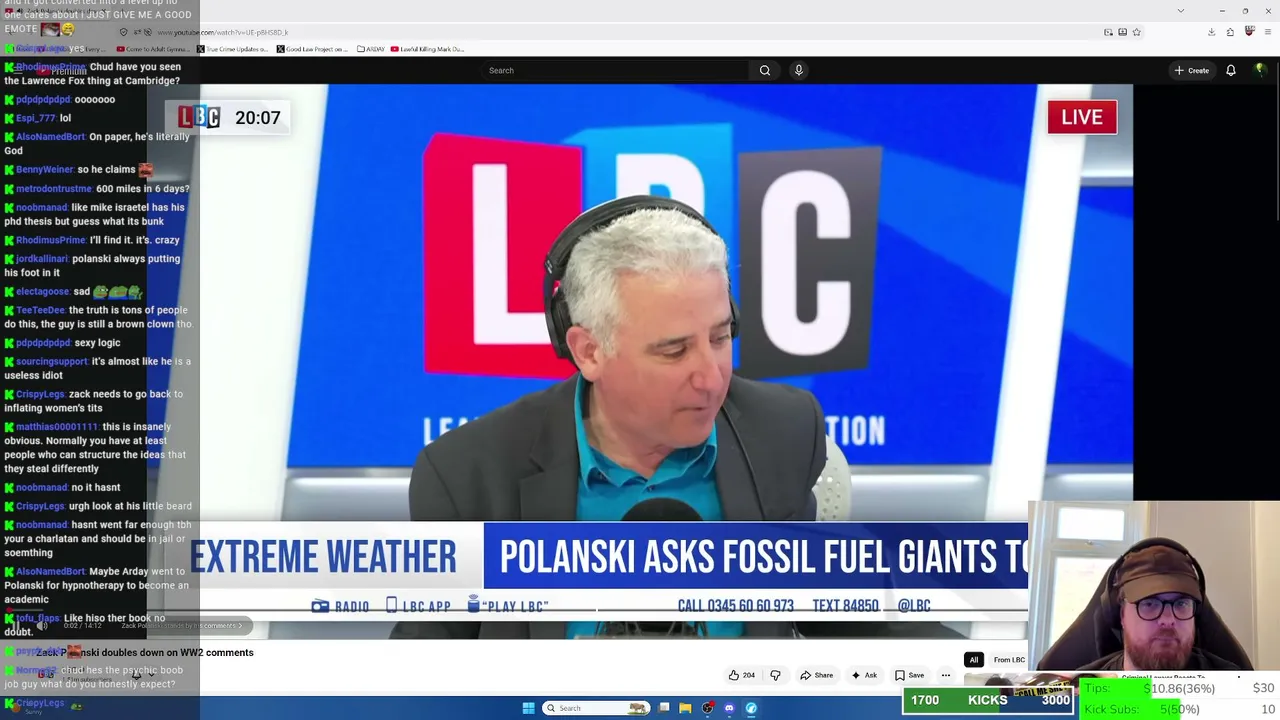Click the 'urgh look at his little beard' message

(x=98, y=506)
